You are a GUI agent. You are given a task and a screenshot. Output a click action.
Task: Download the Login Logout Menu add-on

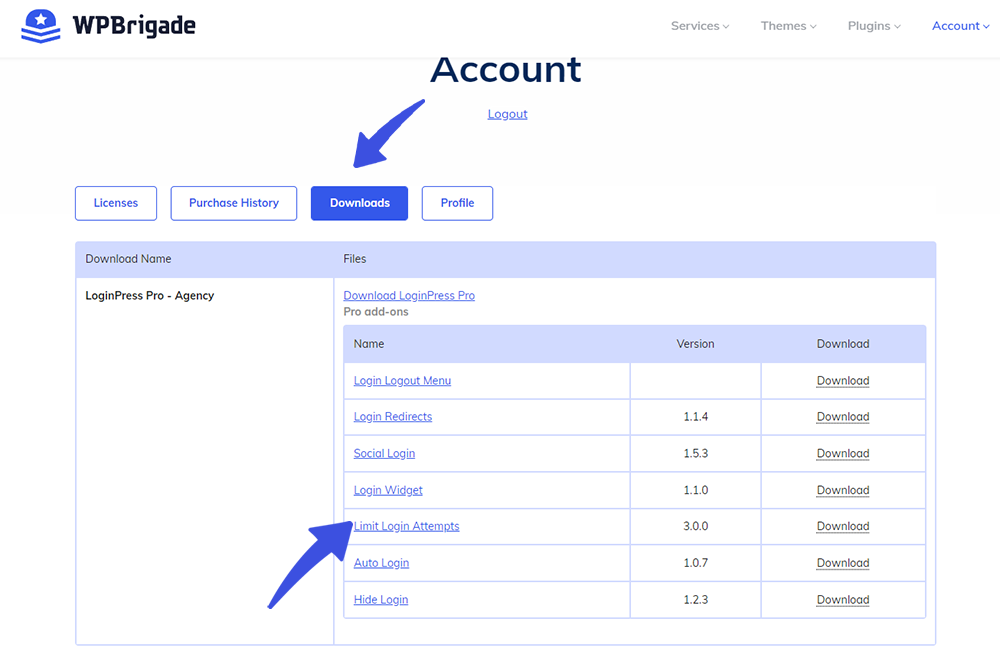[x=842, y=381]
